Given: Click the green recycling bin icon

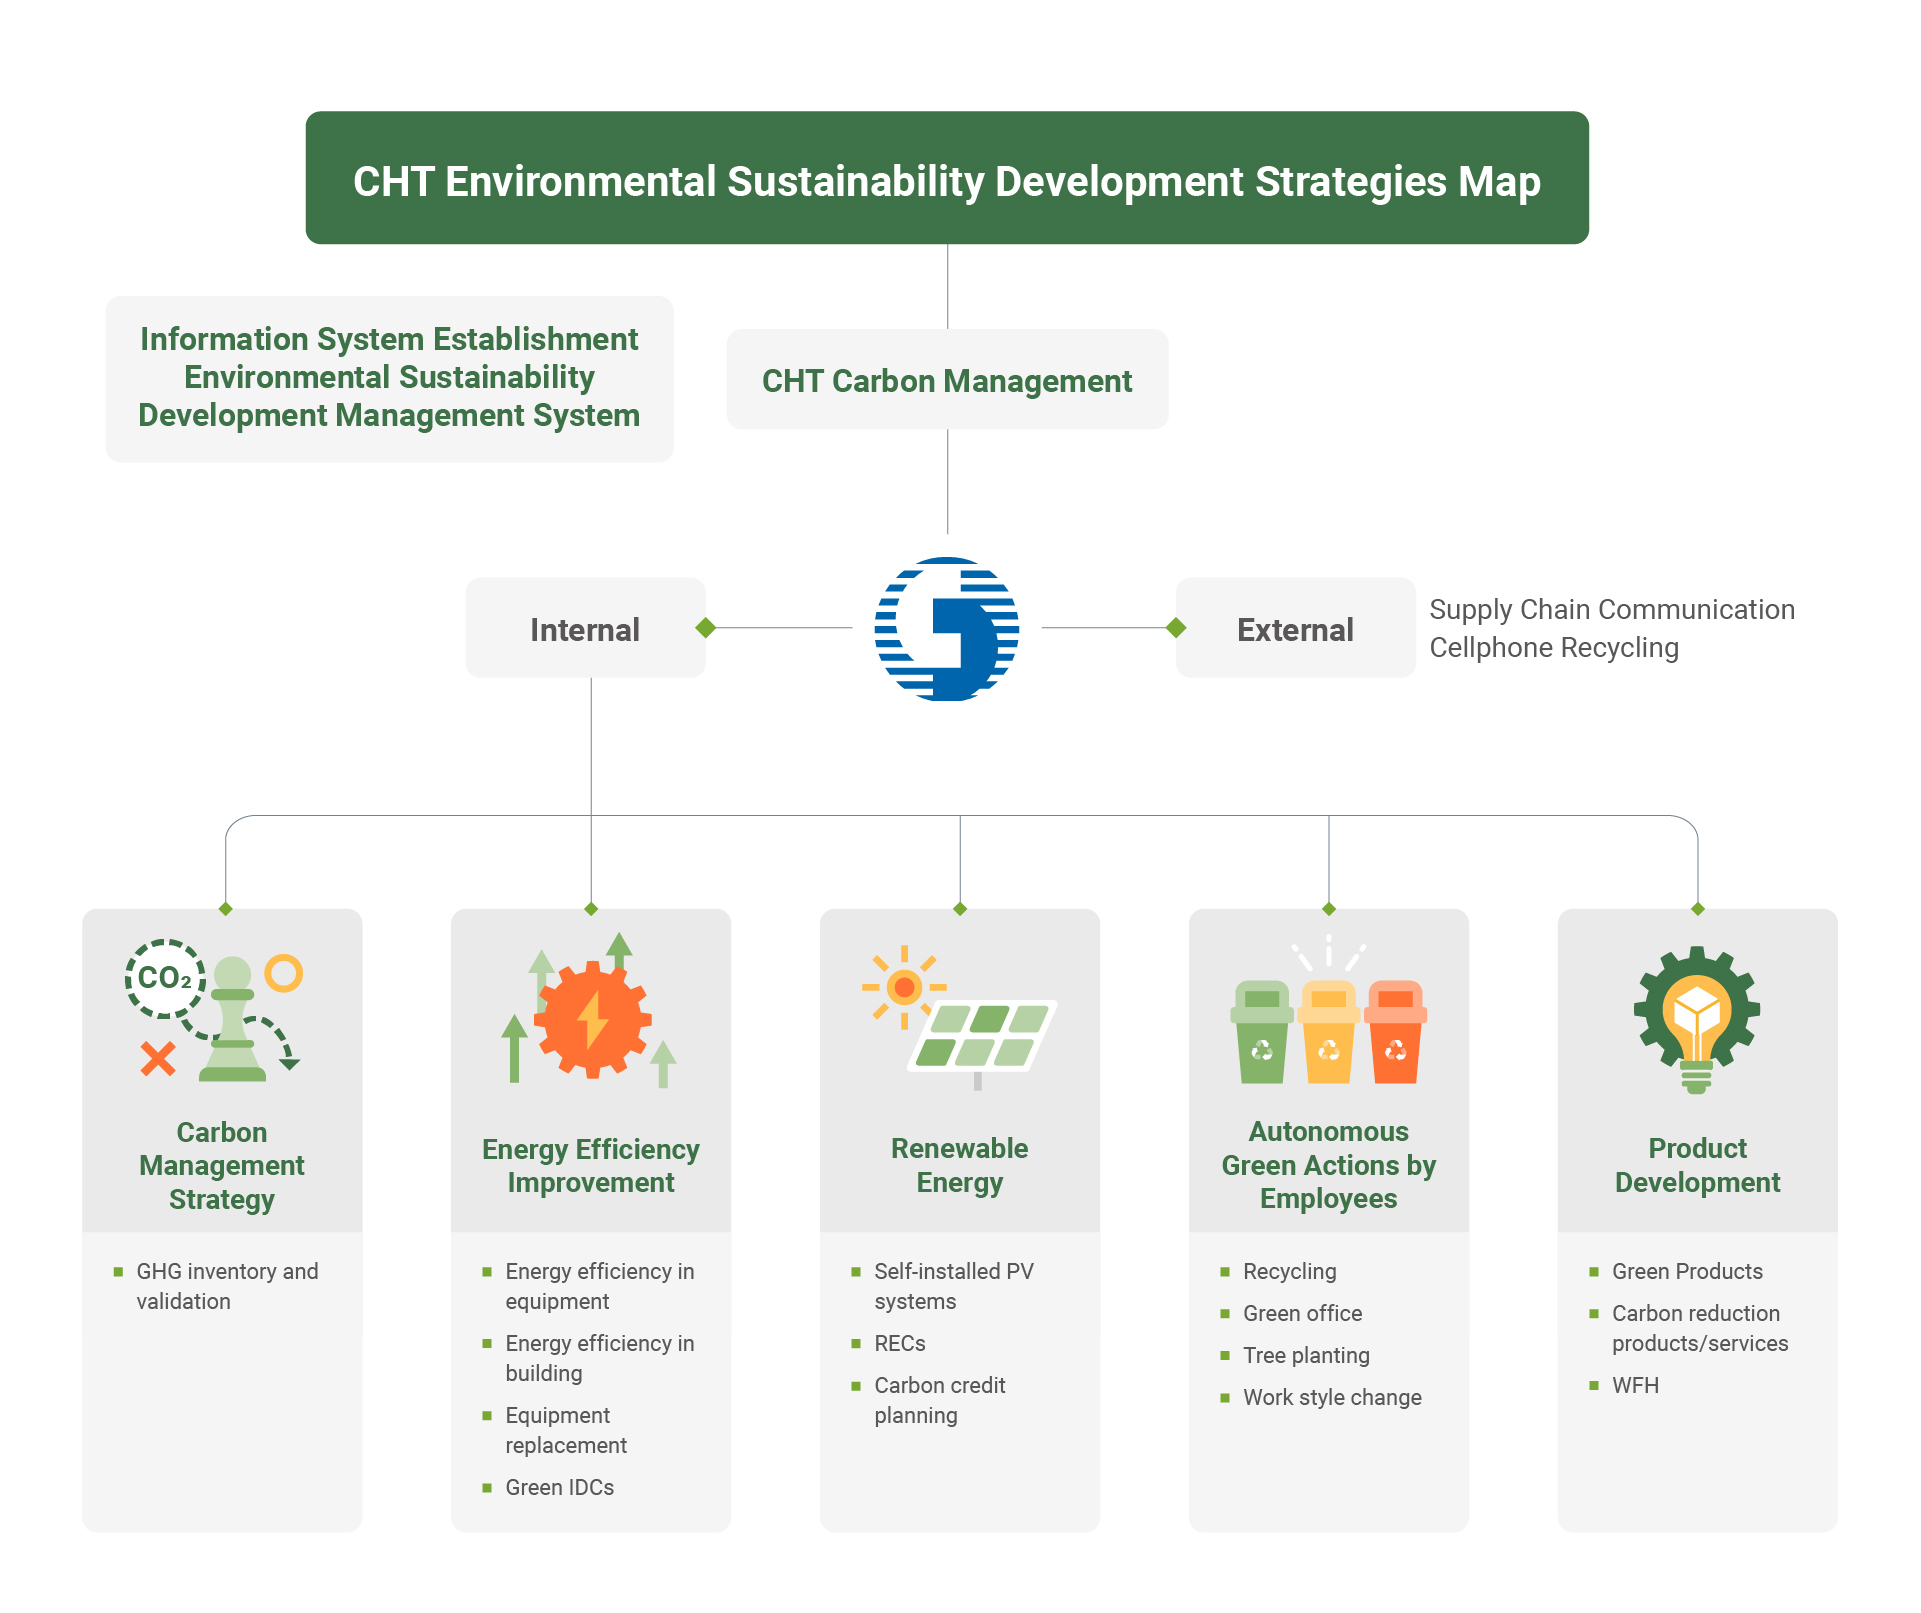Looking at the screenshot, I should (x=1262, y=1031).
